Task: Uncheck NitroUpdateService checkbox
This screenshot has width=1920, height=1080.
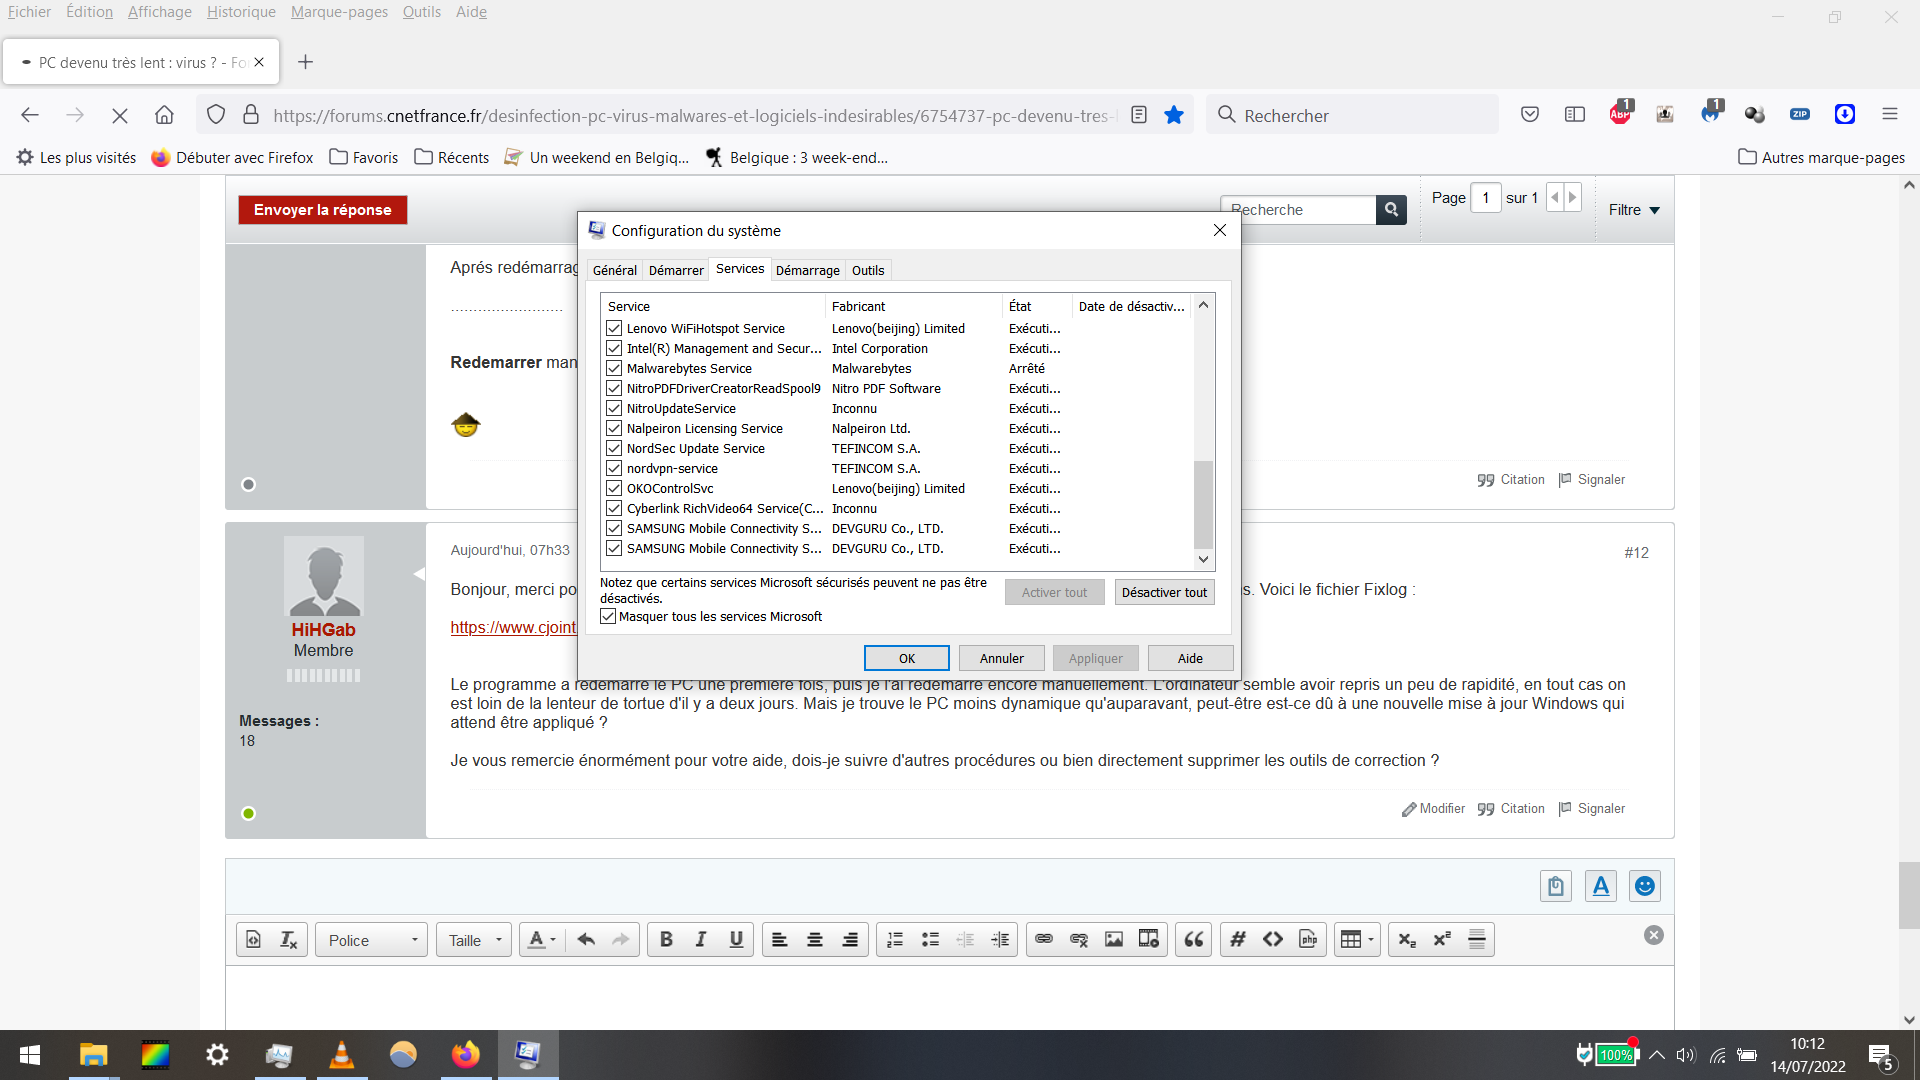Action: click(x=614, y=408)
